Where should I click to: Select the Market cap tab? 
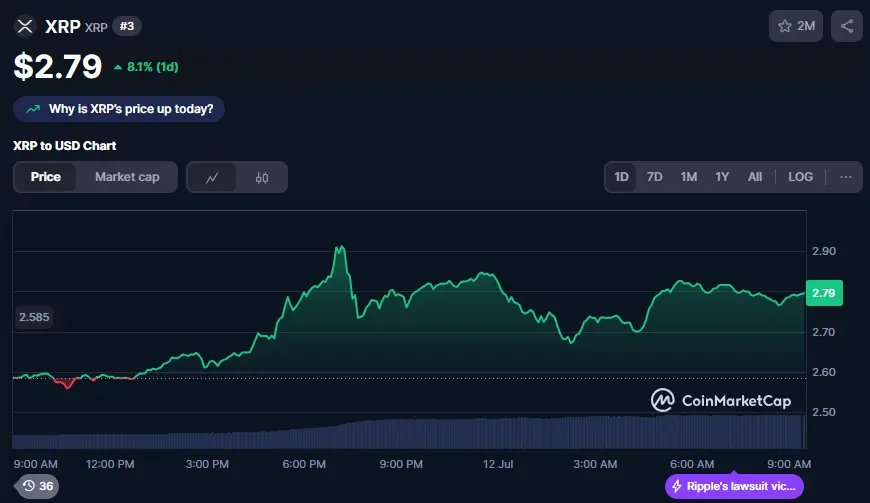click(x=127, y=177)
